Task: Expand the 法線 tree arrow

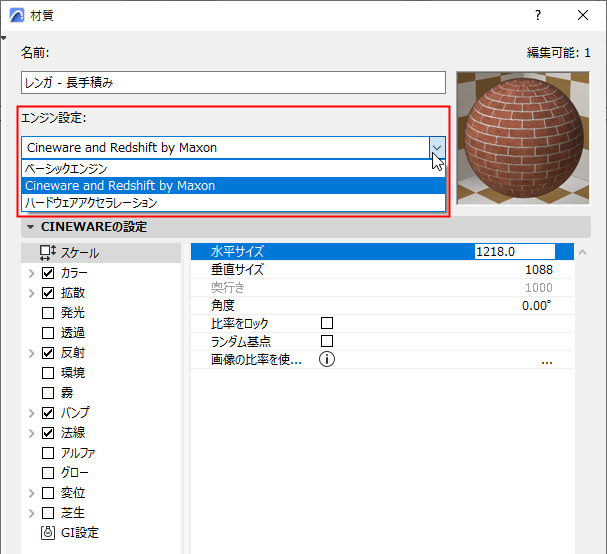Action: [32, 433]
